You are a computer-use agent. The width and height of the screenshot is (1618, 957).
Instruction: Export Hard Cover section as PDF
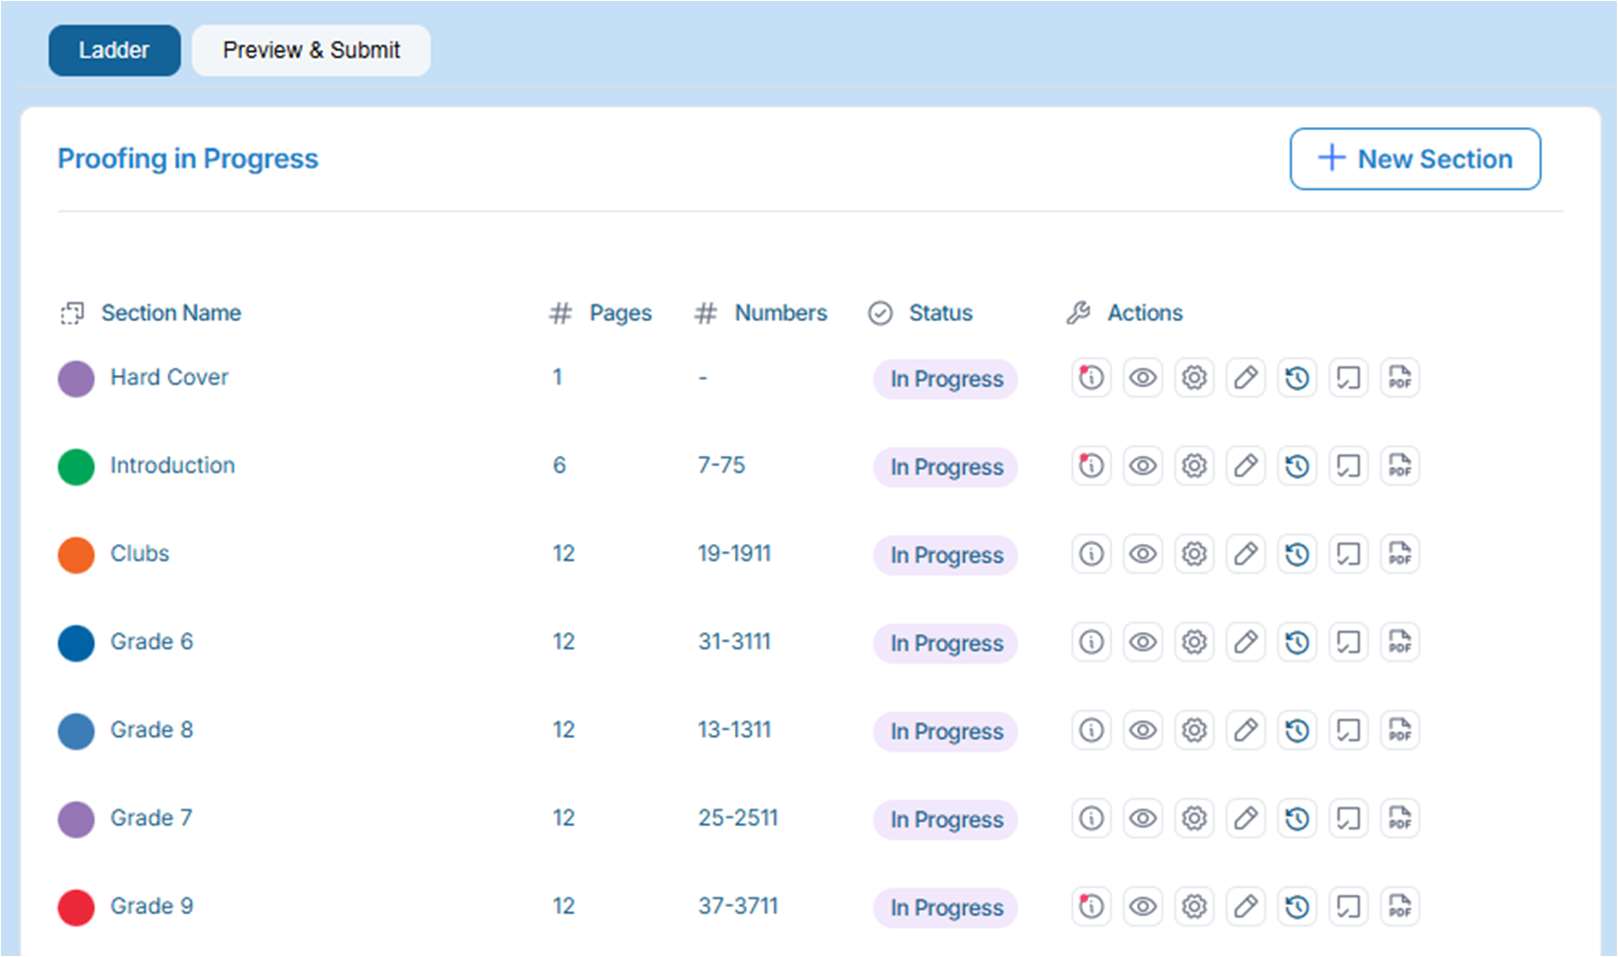(1400, 378)
